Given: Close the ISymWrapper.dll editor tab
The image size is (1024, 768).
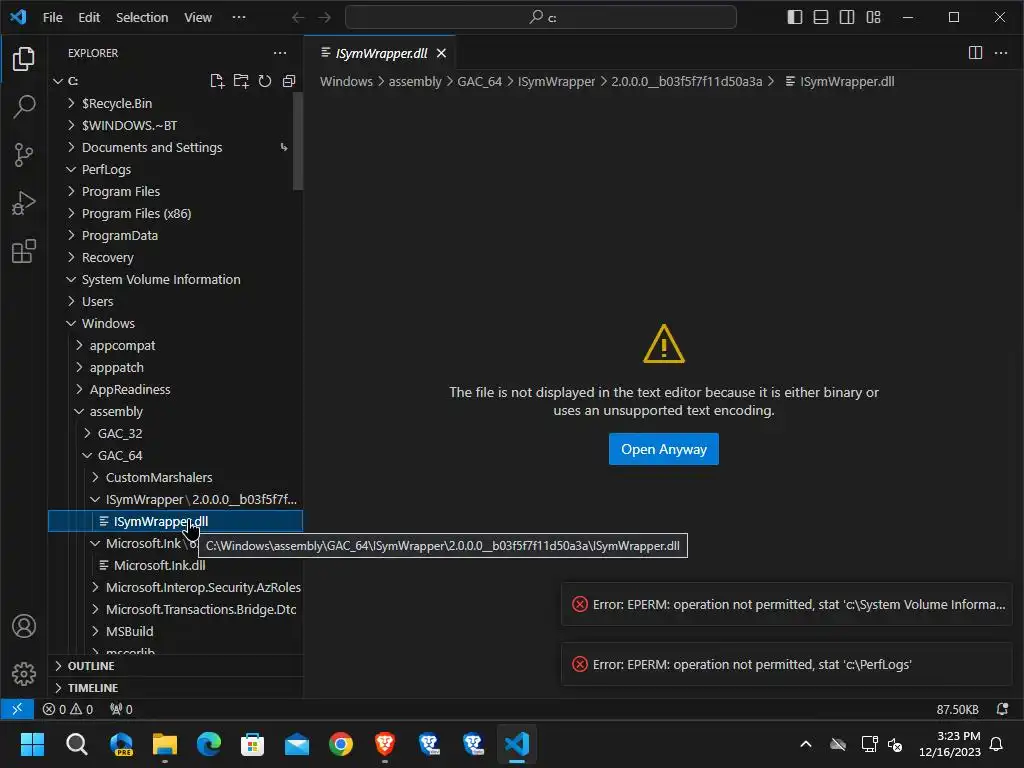Looking at the screenshot, I should [x=441, y=53].
